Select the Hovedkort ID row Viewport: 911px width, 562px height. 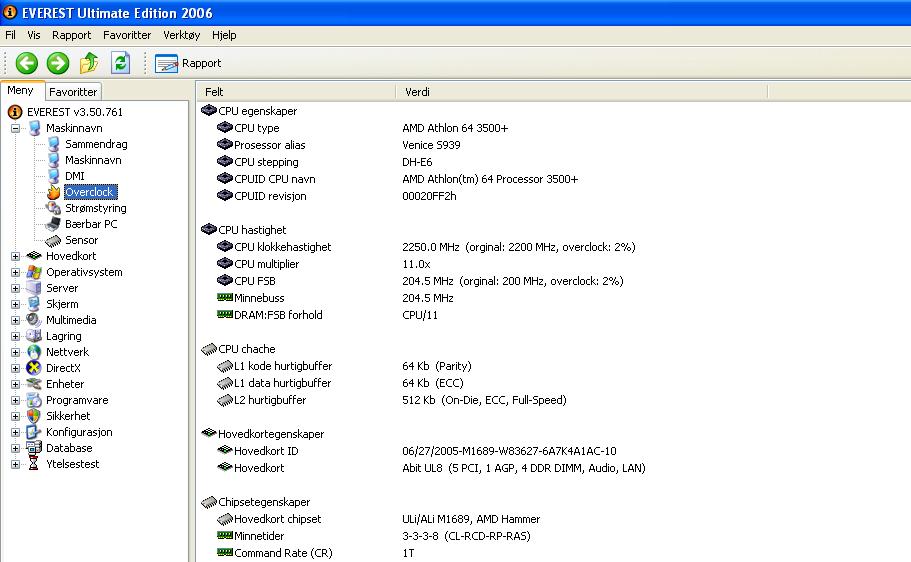(x=266, y=451)
